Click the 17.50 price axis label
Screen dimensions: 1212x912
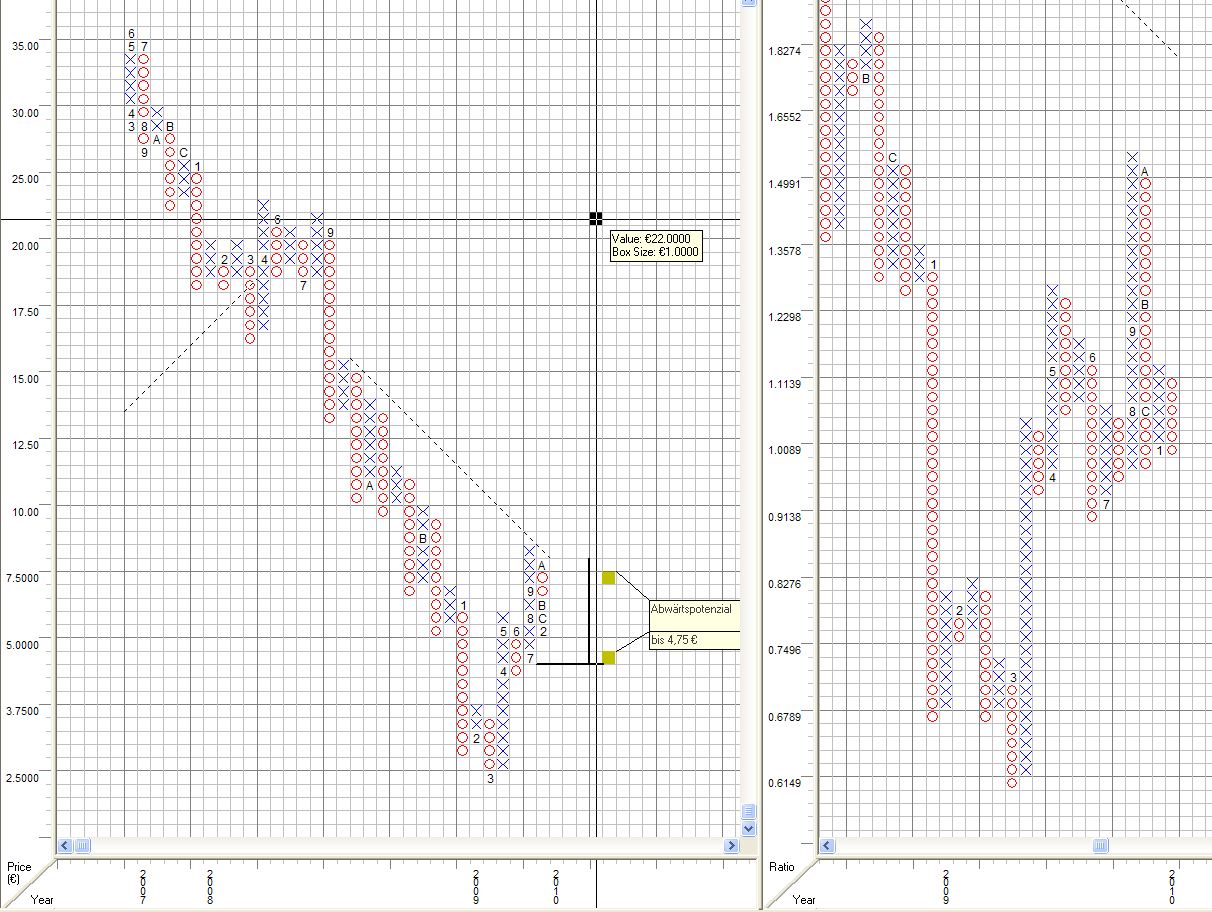point(24,312)
